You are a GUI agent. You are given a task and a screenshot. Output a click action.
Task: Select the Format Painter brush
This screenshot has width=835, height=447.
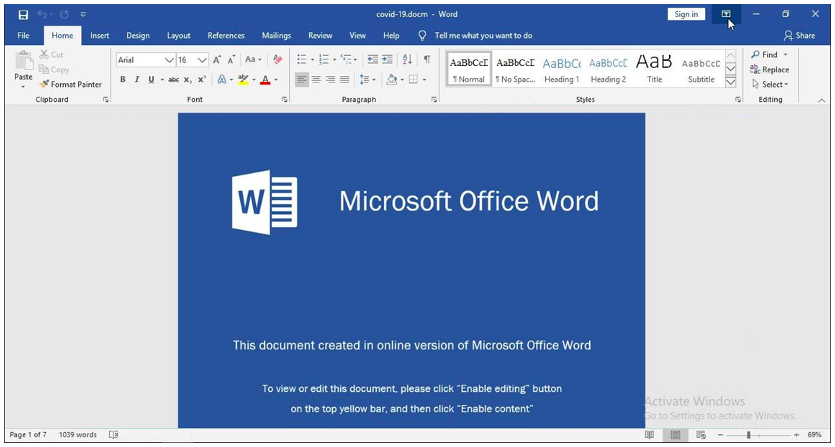point(70,84)
